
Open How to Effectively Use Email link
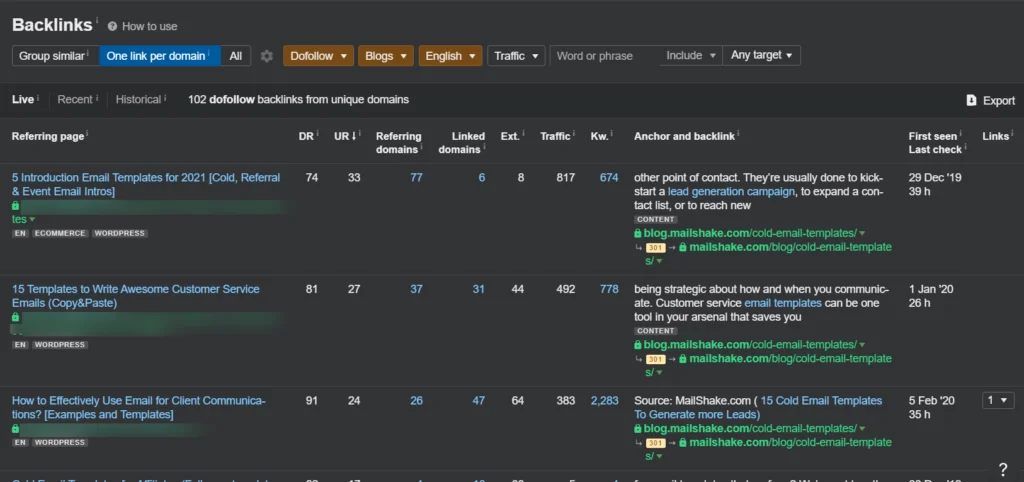click(138, 408)
